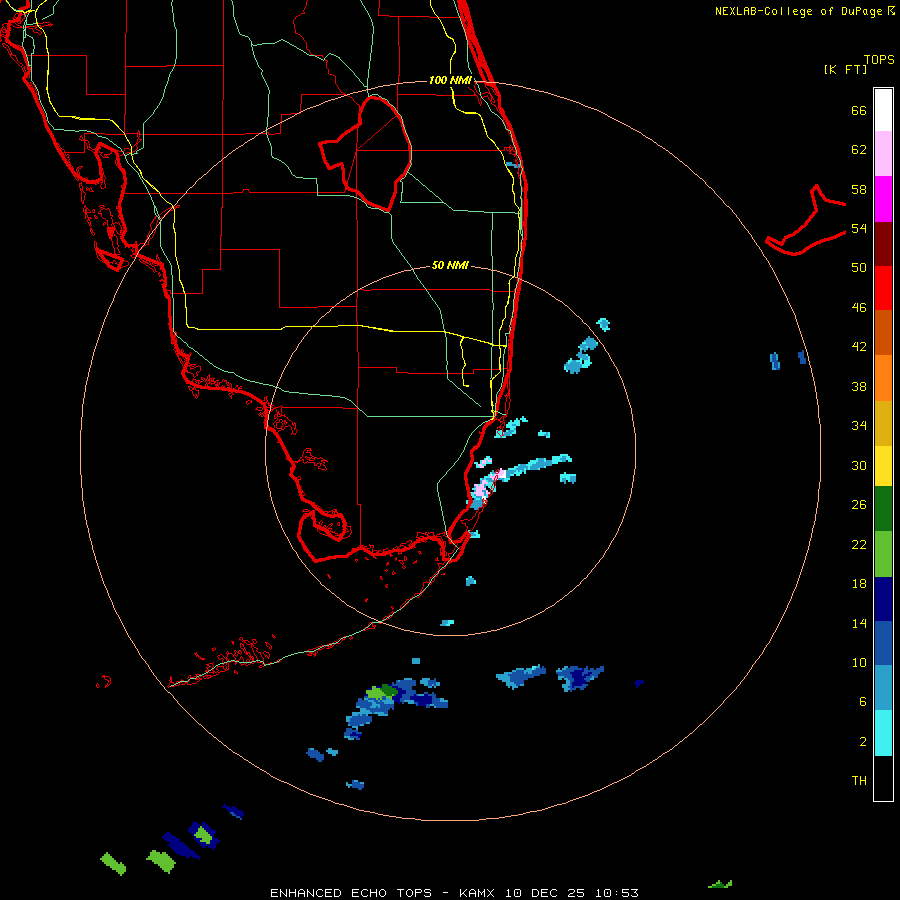Click the "[K FT]" units label
The width and height of the screenshot is (900, 900).
845,69
